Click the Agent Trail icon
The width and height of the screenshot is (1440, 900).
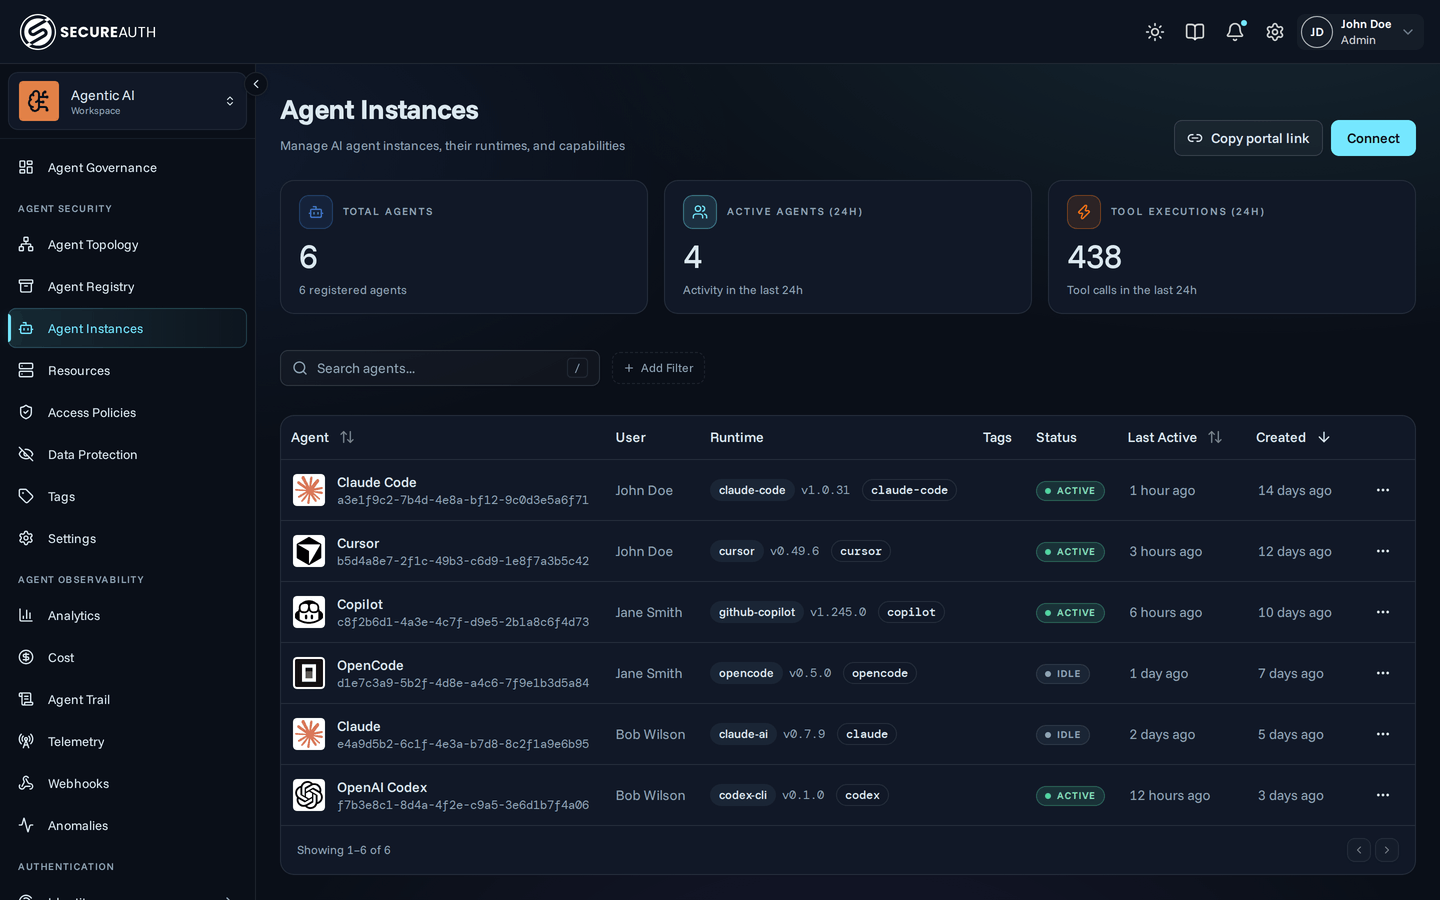click(26, 699)
